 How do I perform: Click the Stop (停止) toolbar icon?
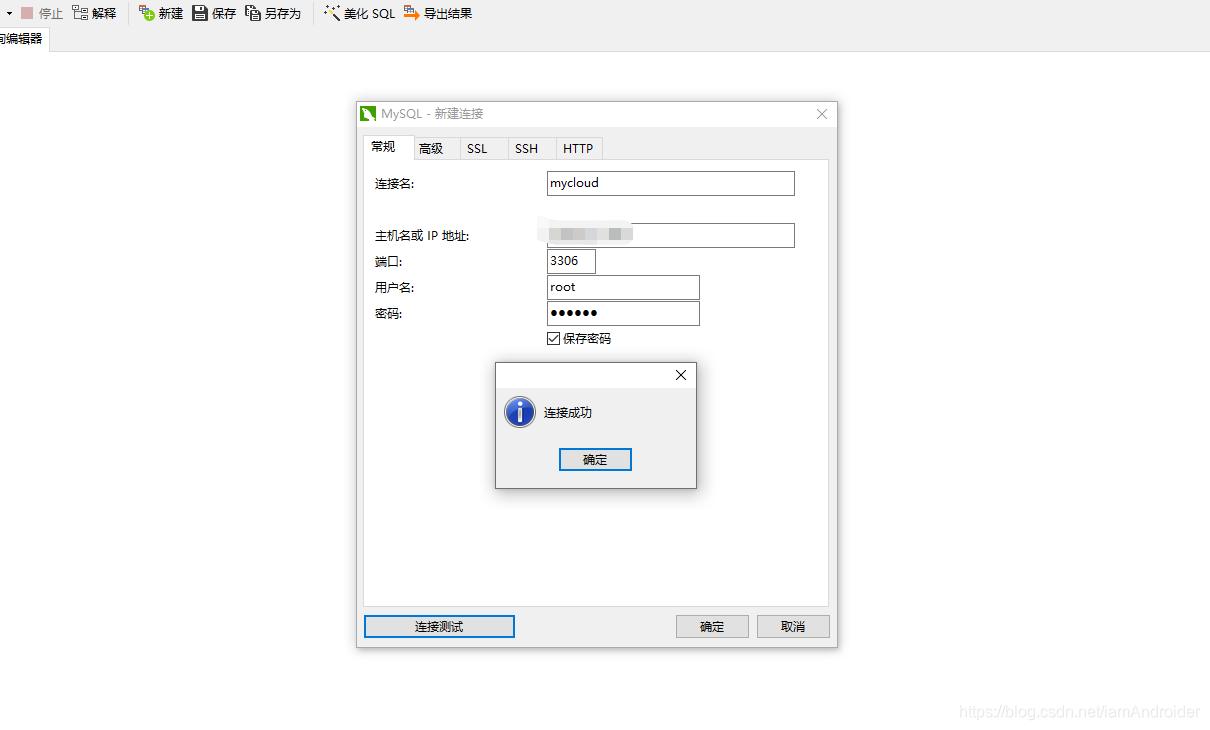[x=27, y=14]
